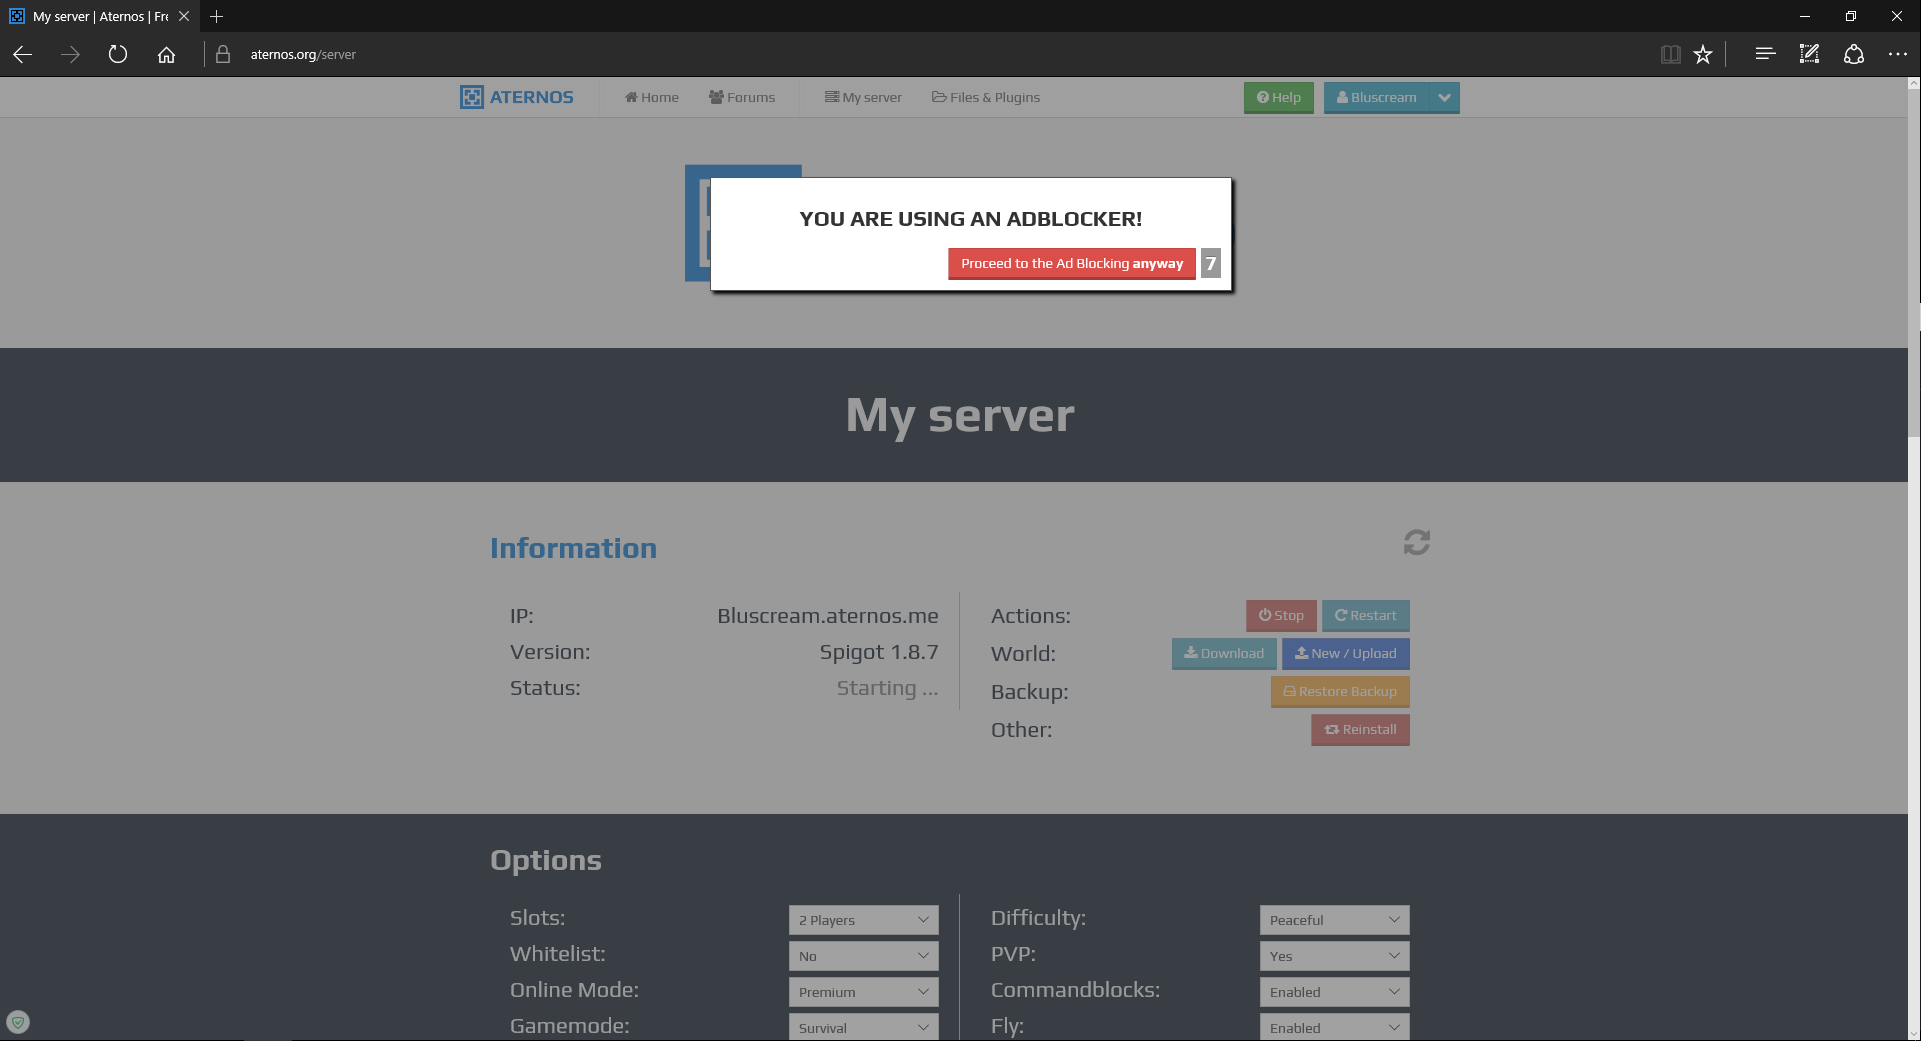Click the My server page title

point(960,415)
